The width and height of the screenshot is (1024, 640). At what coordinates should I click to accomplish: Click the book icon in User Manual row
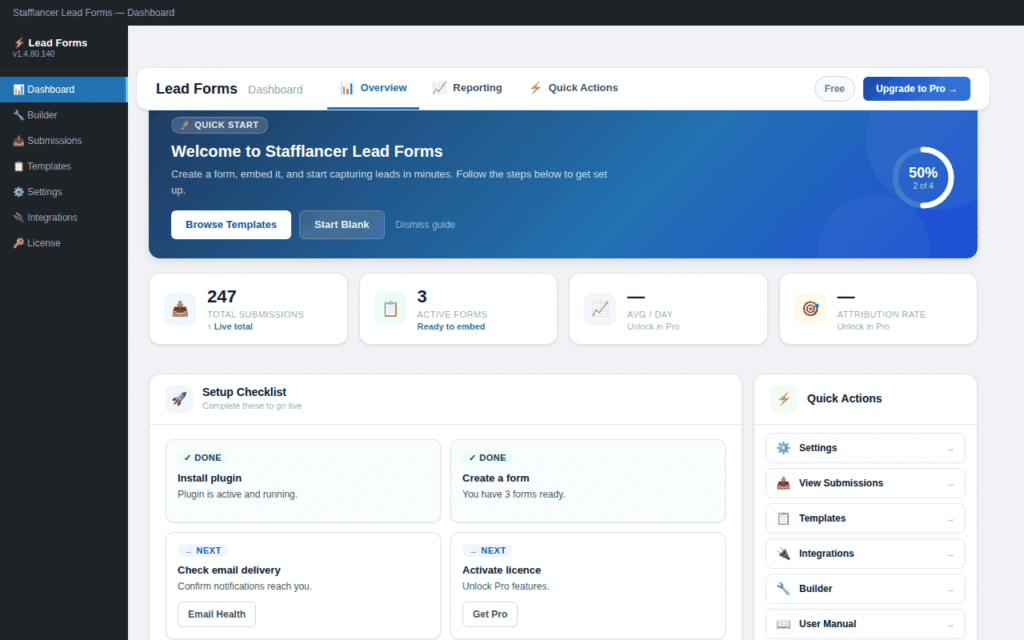(783, 624)
